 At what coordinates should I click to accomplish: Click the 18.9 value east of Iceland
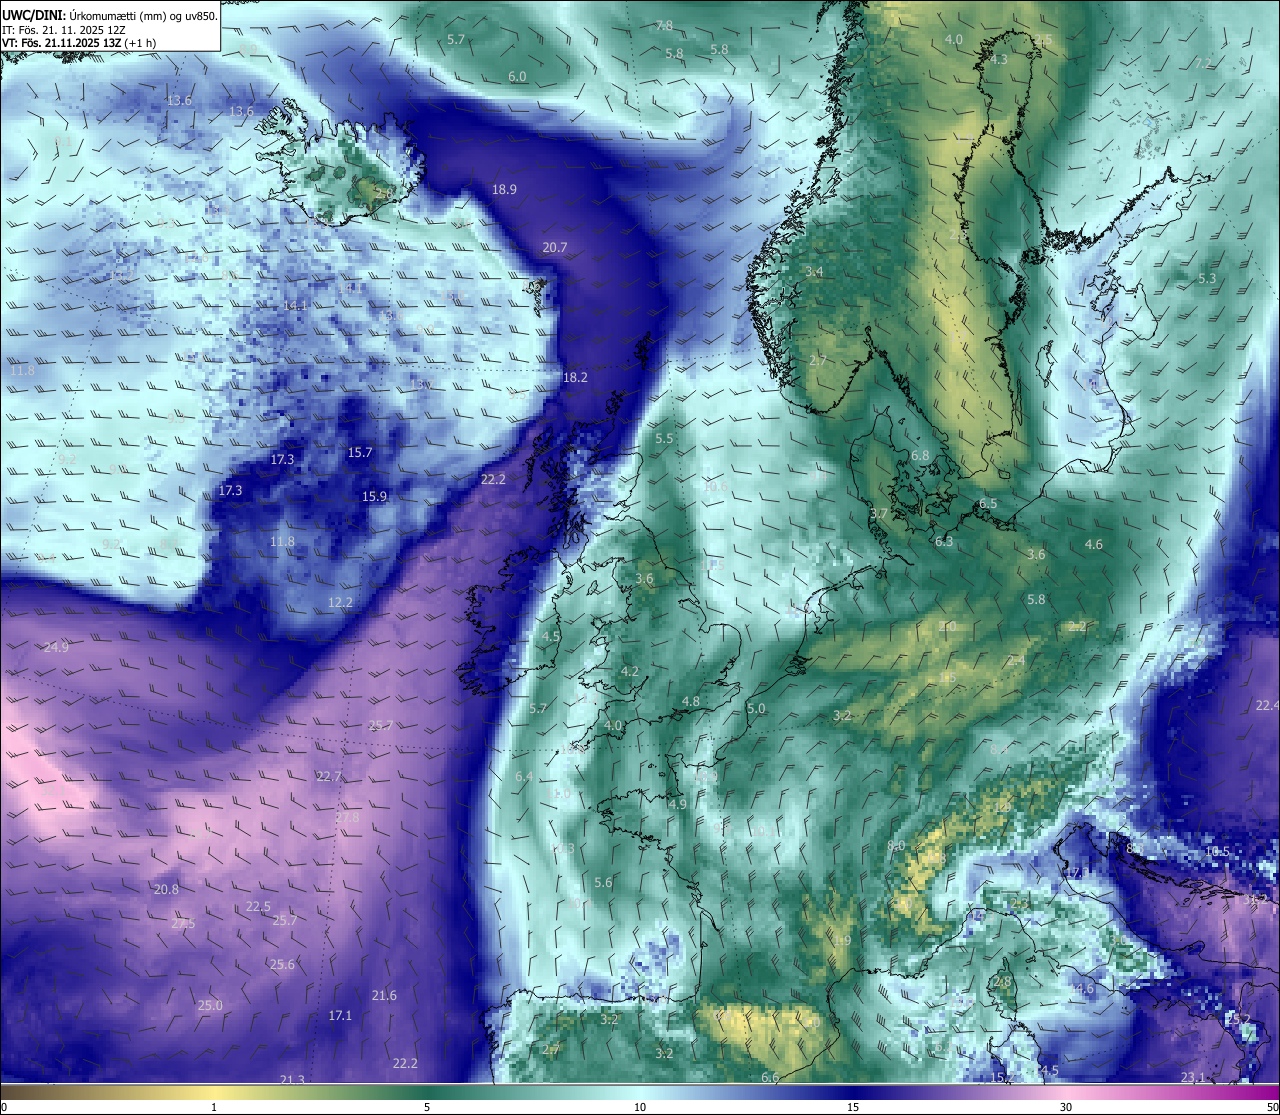click(x=504, y=189)
